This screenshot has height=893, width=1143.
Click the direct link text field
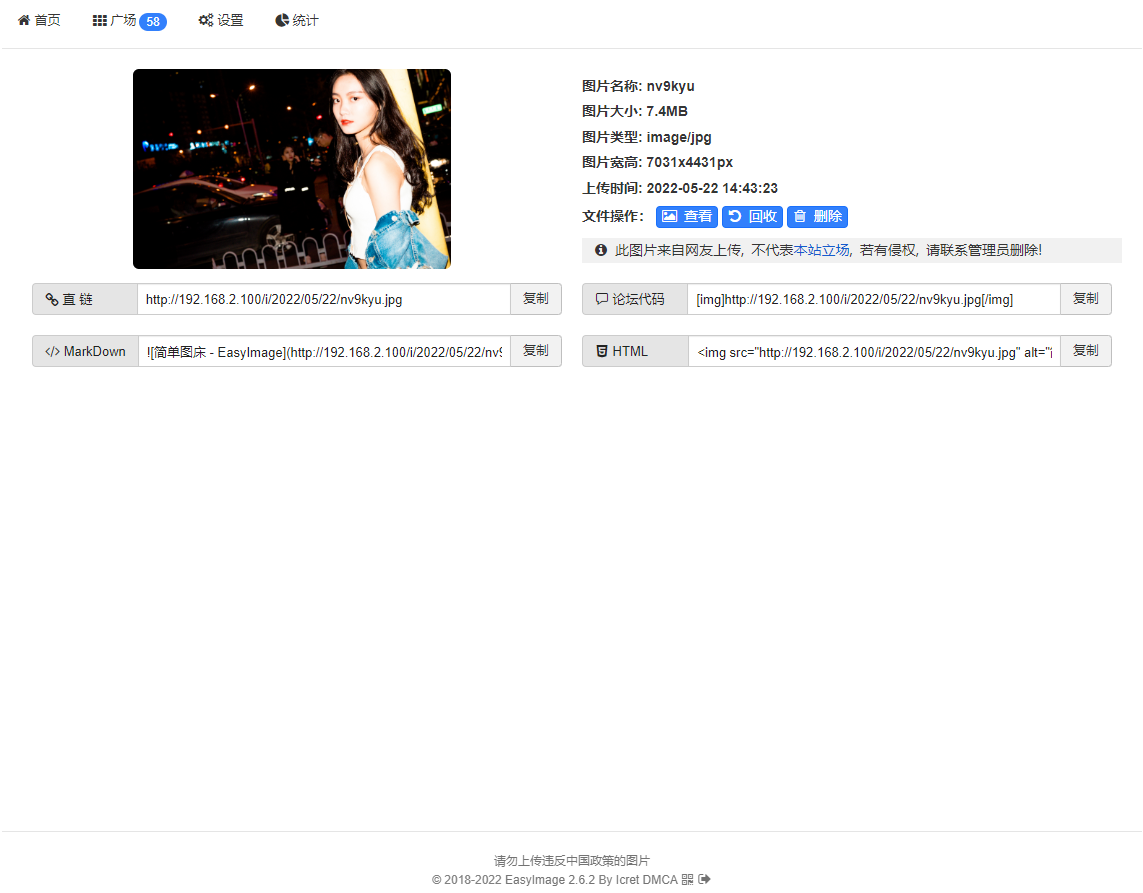pos(324,299)
